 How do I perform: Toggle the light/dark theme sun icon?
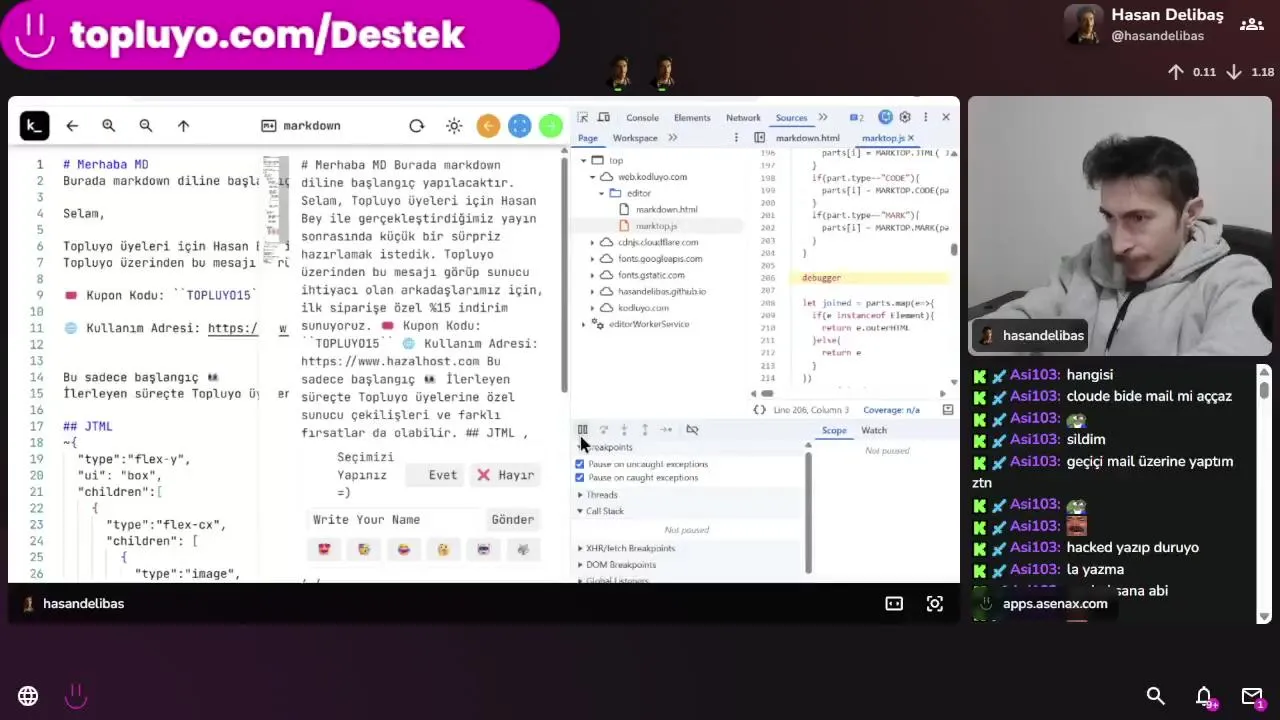pyautogui.click(x=454, y=125)
